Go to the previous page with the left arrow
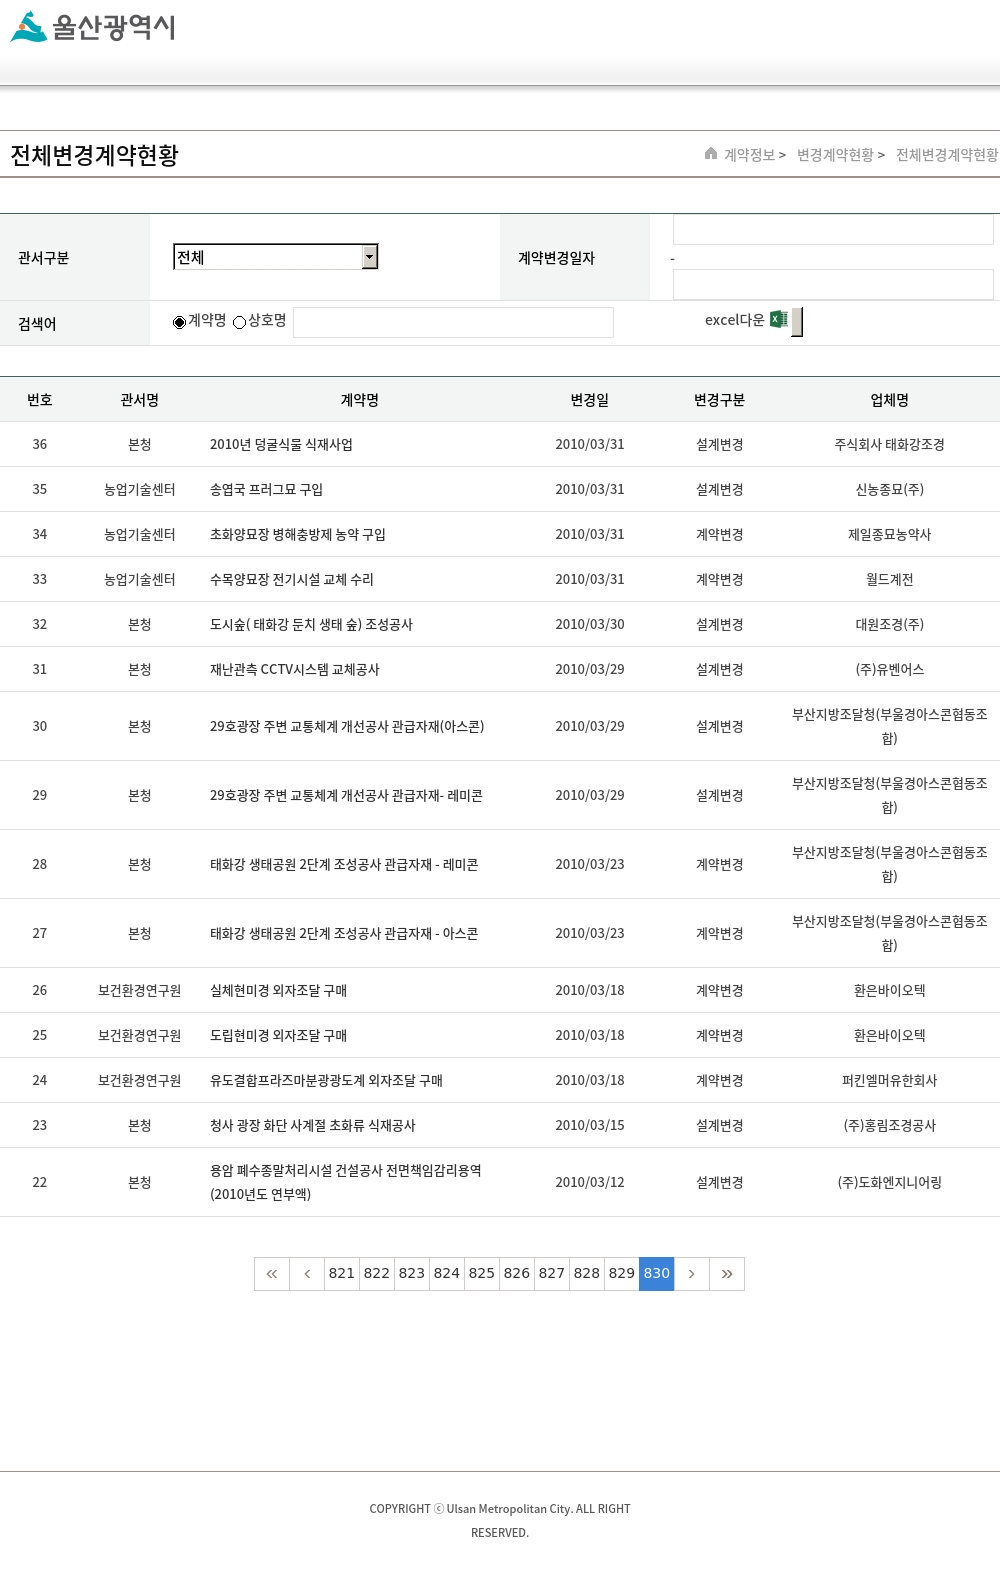Image resolution: width=1000 pixels, height=1572 pixels. point(307,1274)
